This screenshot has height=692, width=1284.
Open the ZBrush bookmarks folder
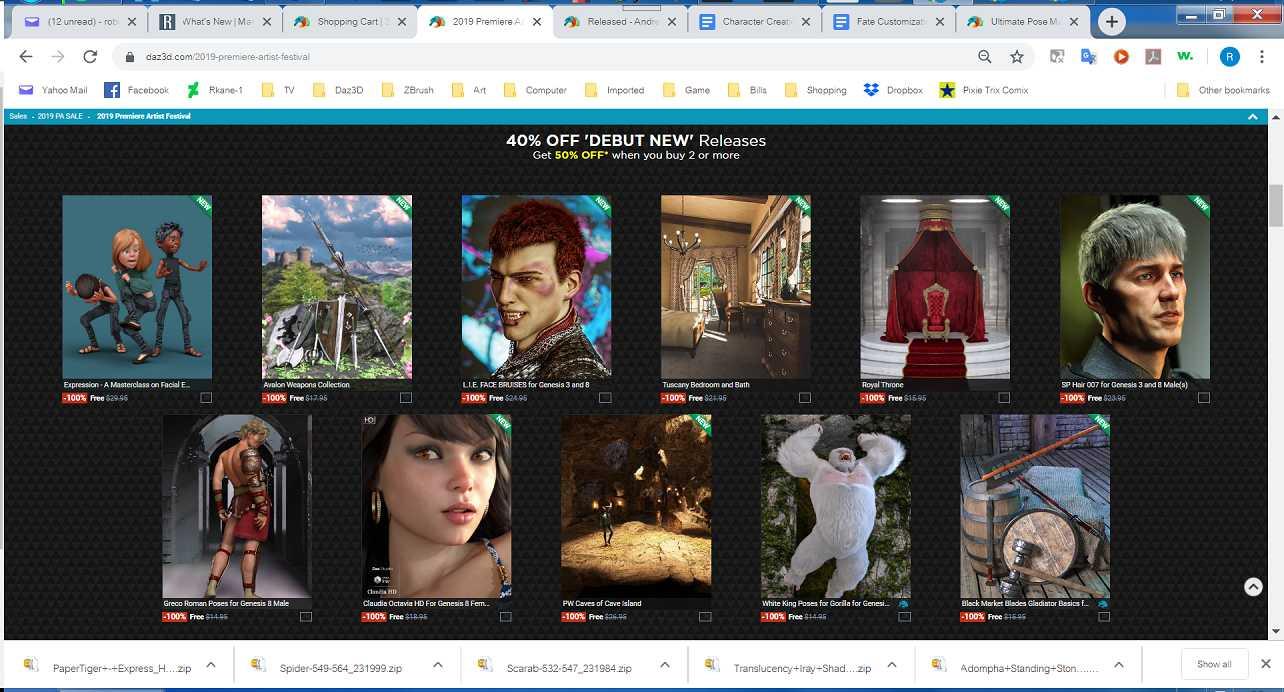click(x=408, y=90)
